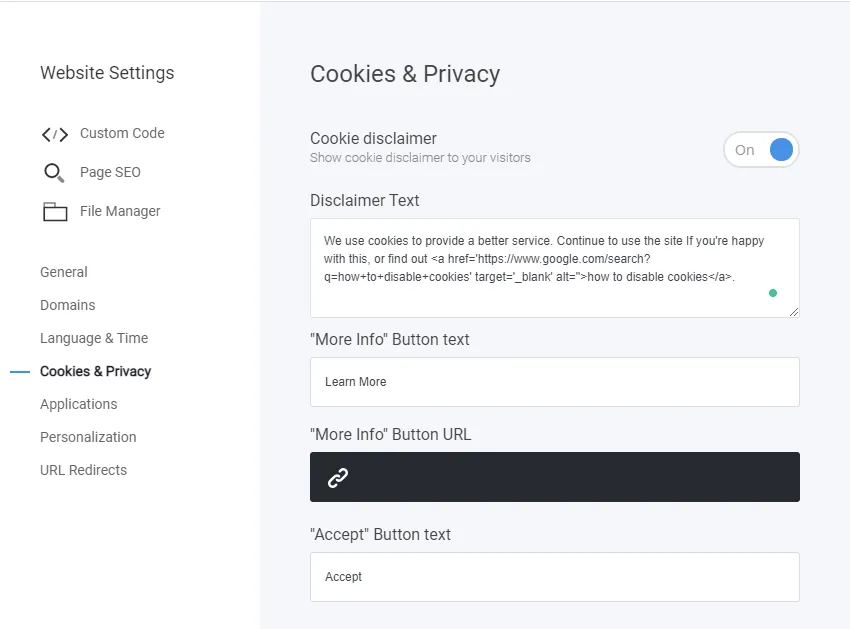Open the Applications settings section

click(x=78, y=404)
